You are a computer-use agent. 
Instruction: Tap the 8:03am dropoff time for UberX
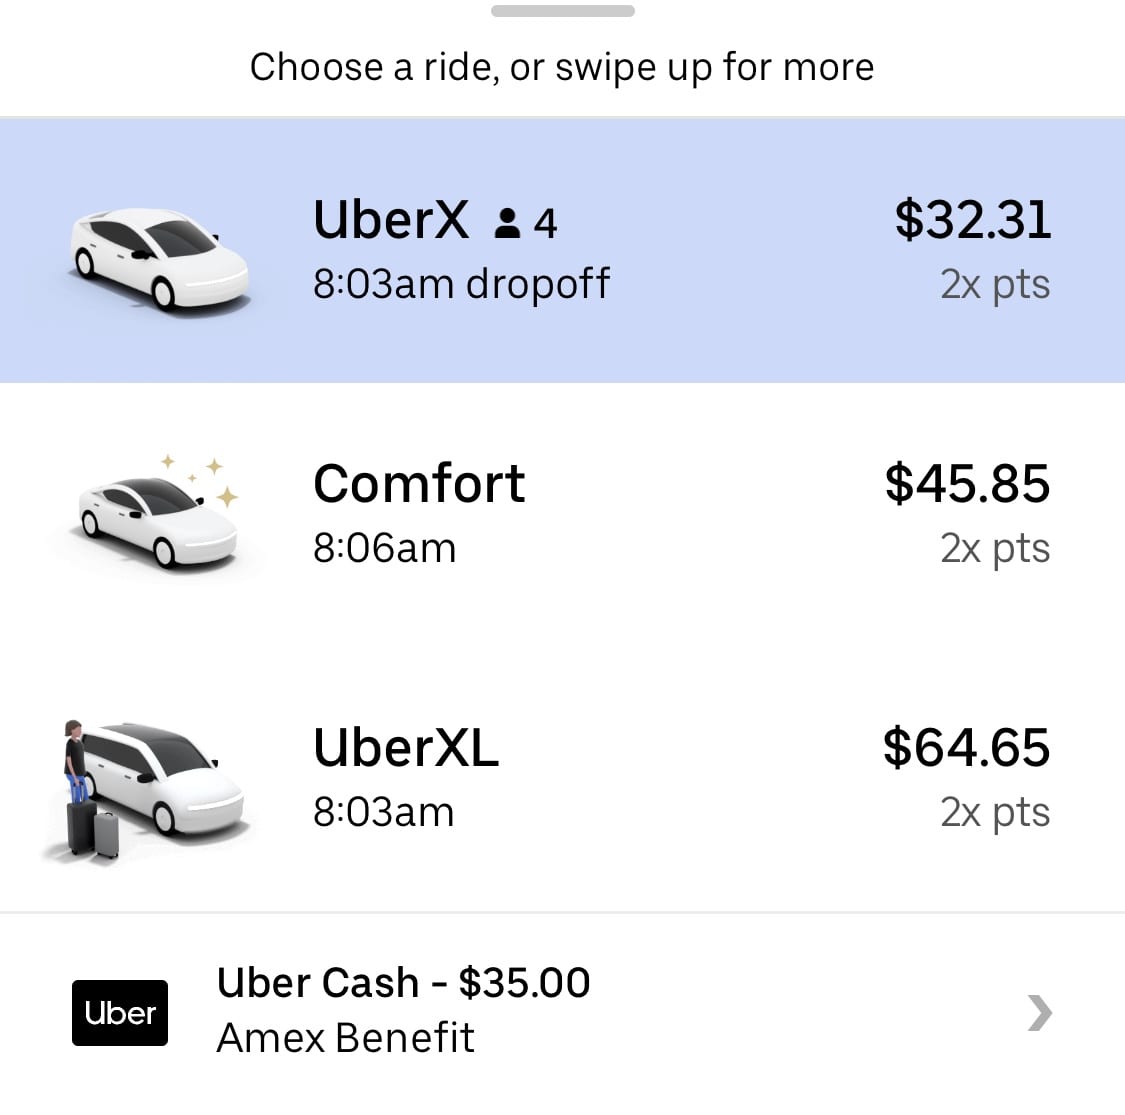click(x=461, y=285)
